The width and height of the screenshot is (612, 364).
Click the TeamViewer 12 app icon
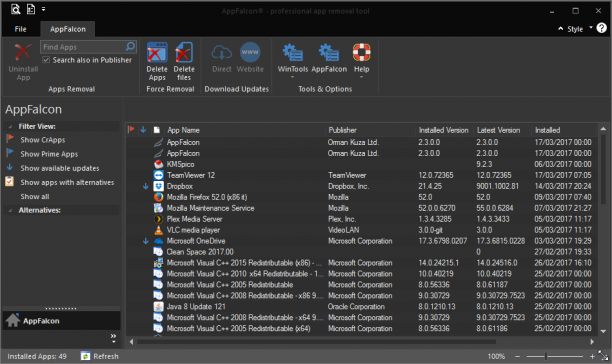[158, 175]
